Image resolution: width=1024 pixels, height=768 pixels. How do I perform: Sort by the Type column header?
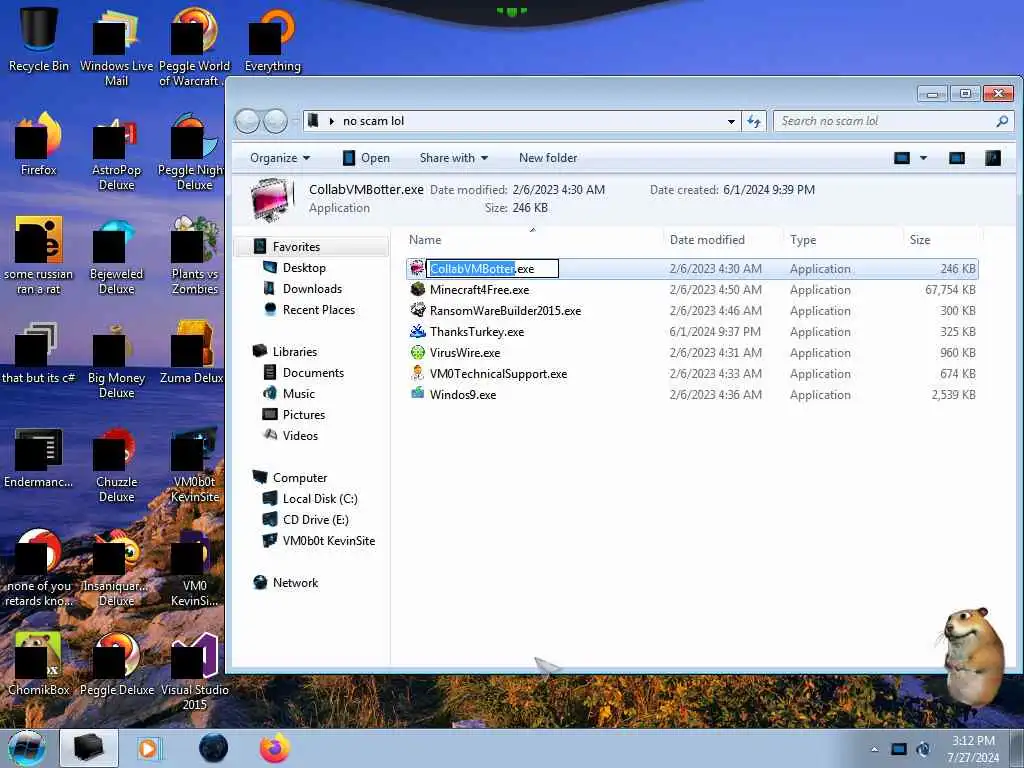pyautogui.click(x=843, y=240)
